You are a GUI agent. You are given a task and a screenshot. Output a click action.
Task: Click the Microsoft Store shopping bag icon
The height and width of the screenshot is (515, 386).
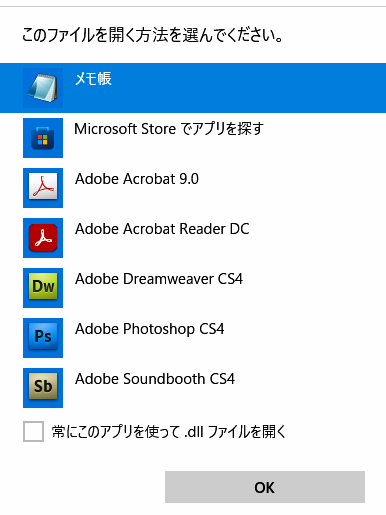point(43,138)
